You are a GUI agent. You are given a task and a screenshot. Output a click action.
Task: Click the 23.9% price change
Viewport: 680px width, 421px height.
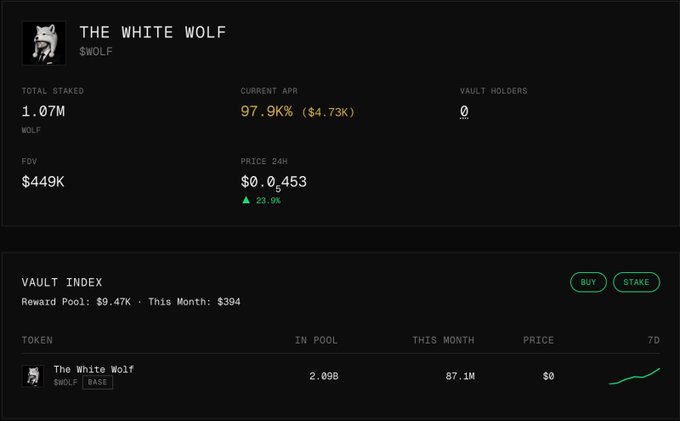pyautogui.click(x=268, y=200)
